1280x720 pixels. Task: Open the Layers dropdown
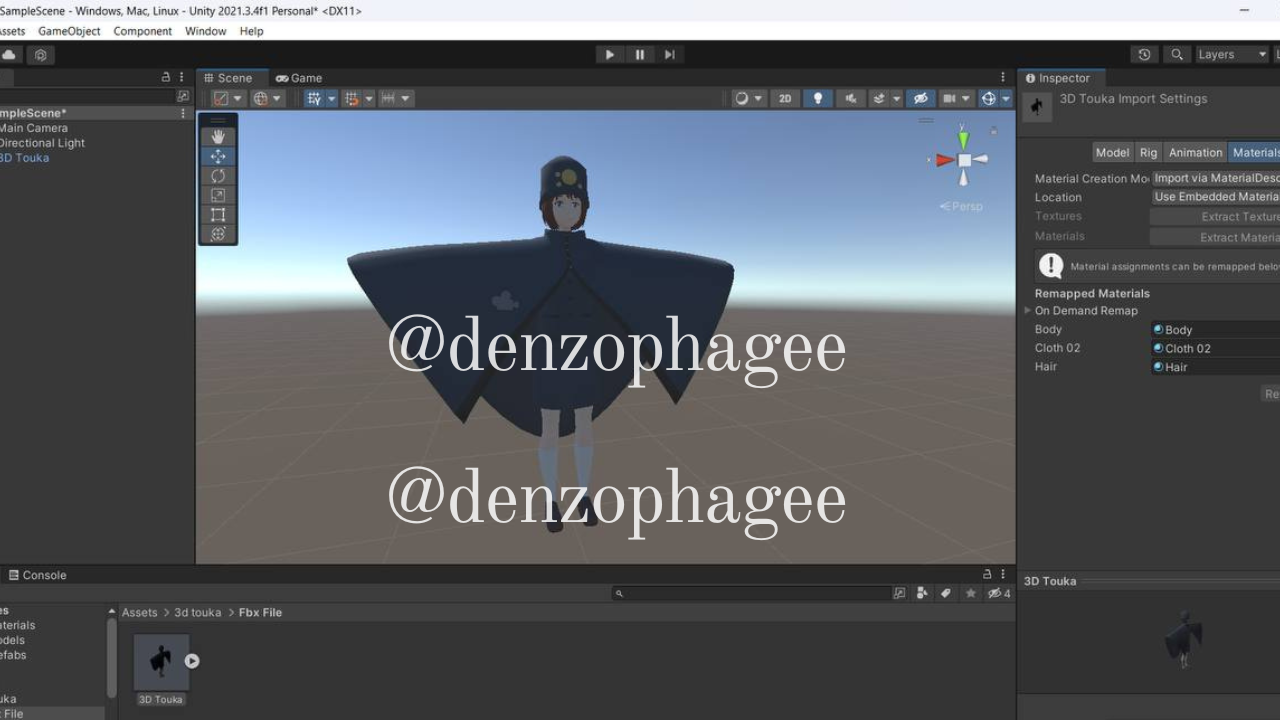(x=1232, y=54)
